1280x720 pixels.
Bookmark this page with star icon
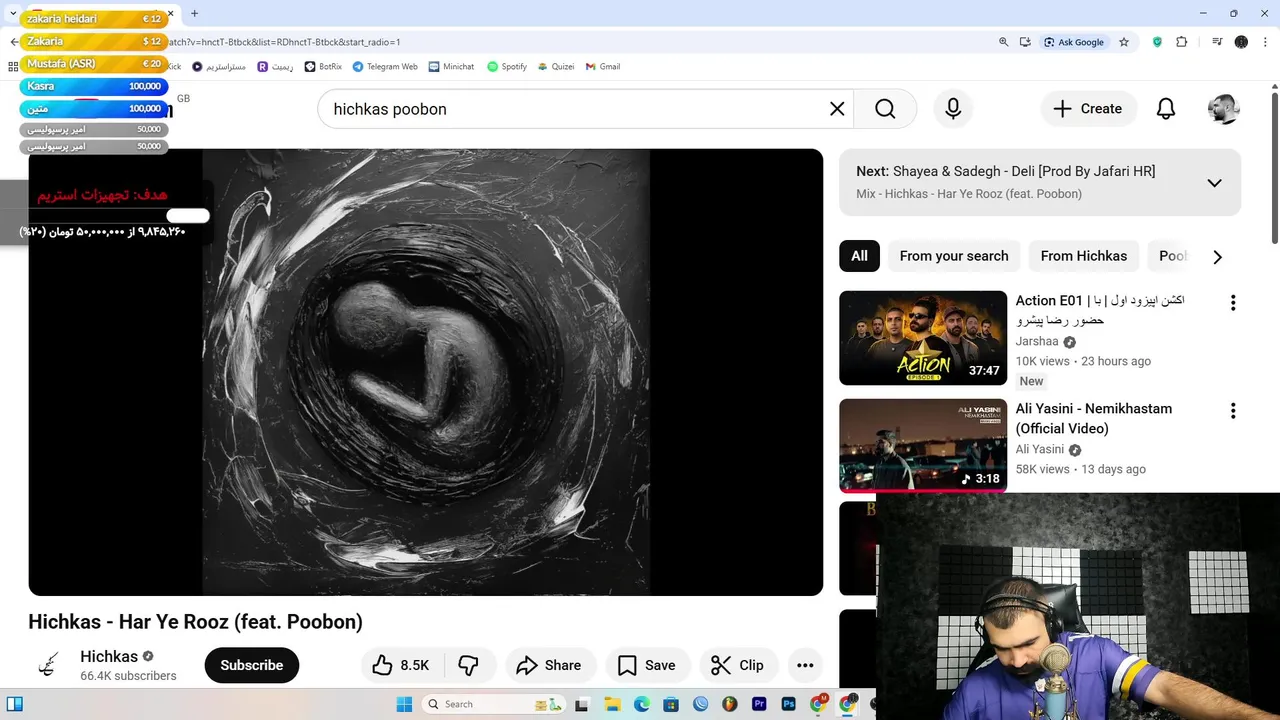pos(1124,42)
